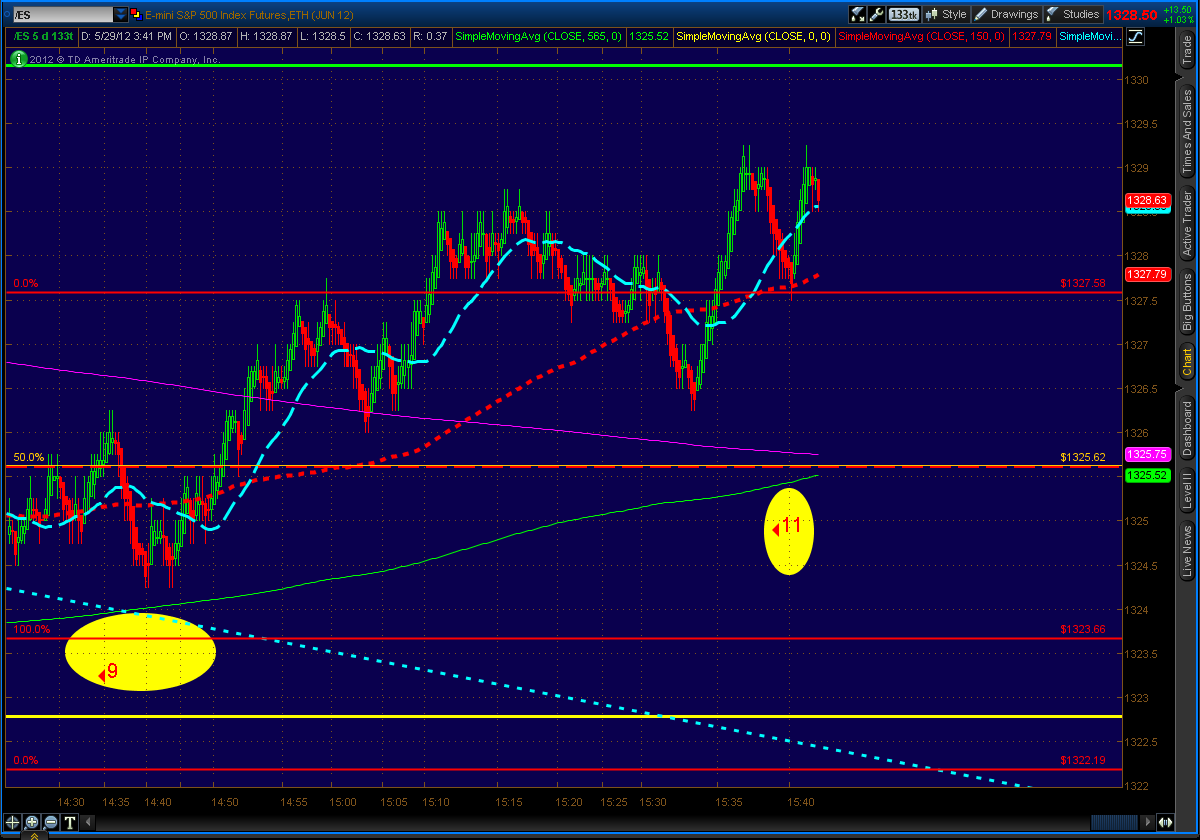Click the crosshair pan tool icon

pos(12,822)
